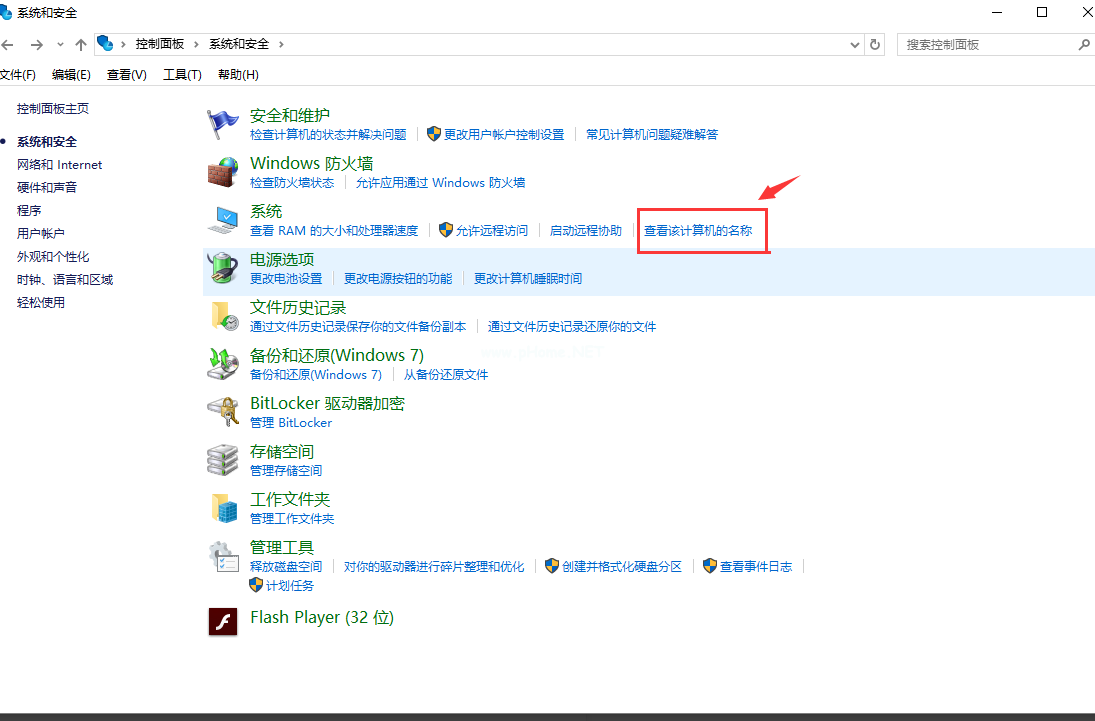Click the 系统 computer monitor icon

coord(222,218)
